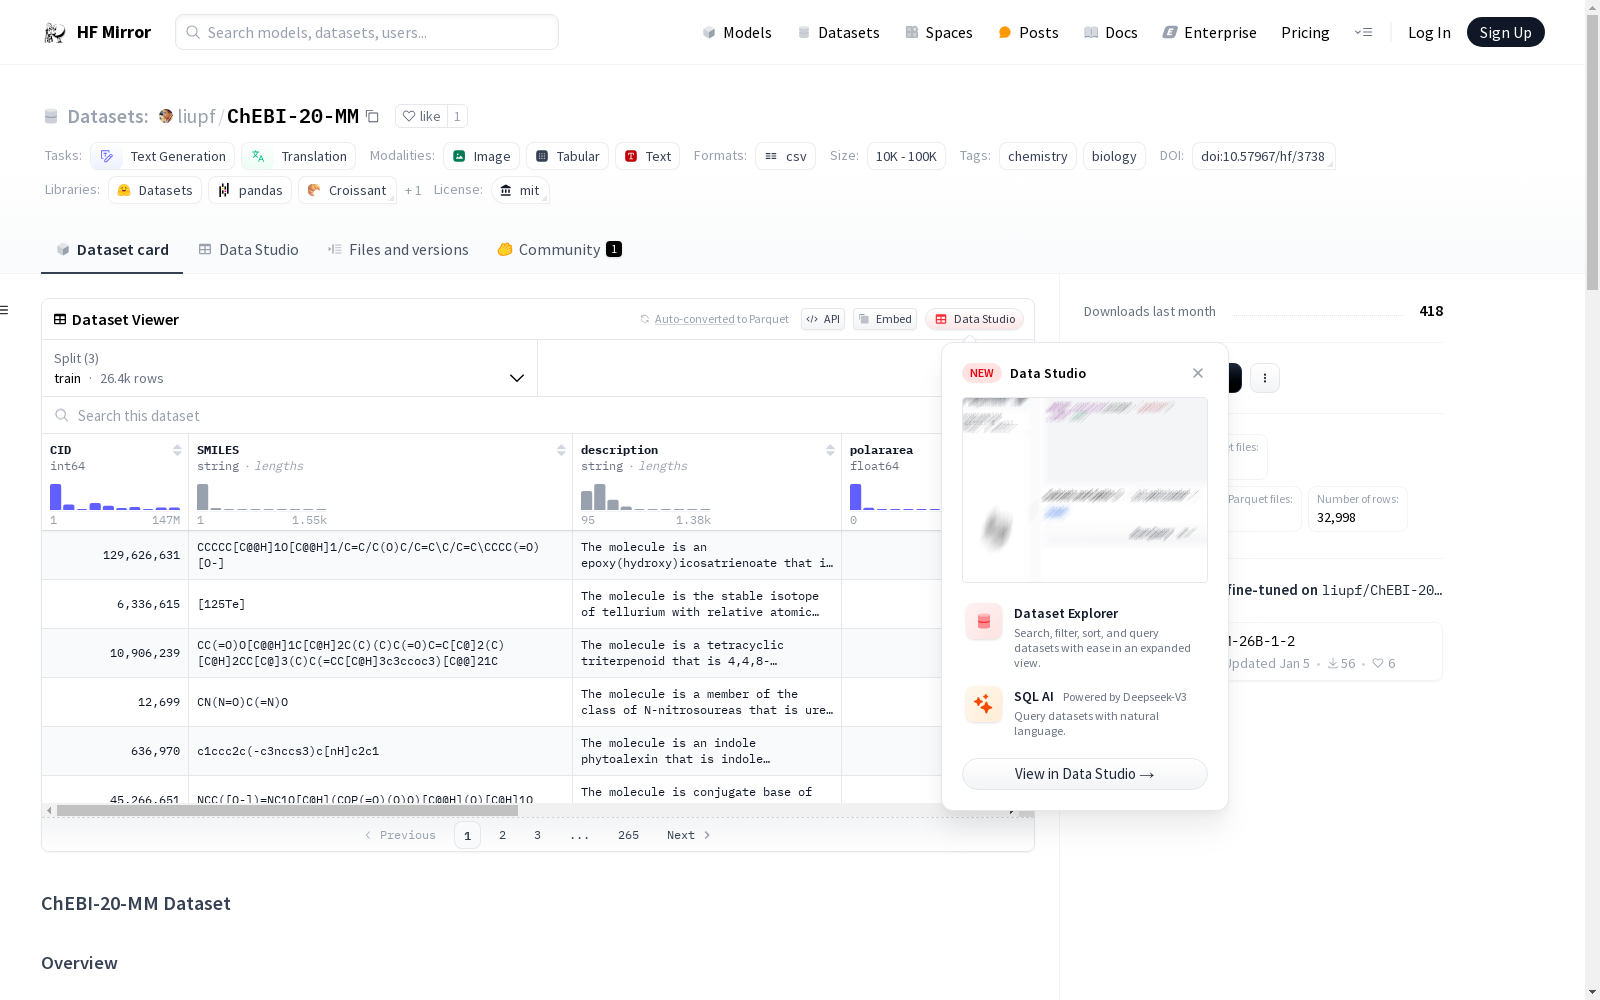Screen dimensions: 1600x1000
Task: Click the SMILES lengths histogram
Action: coord(262,496)
